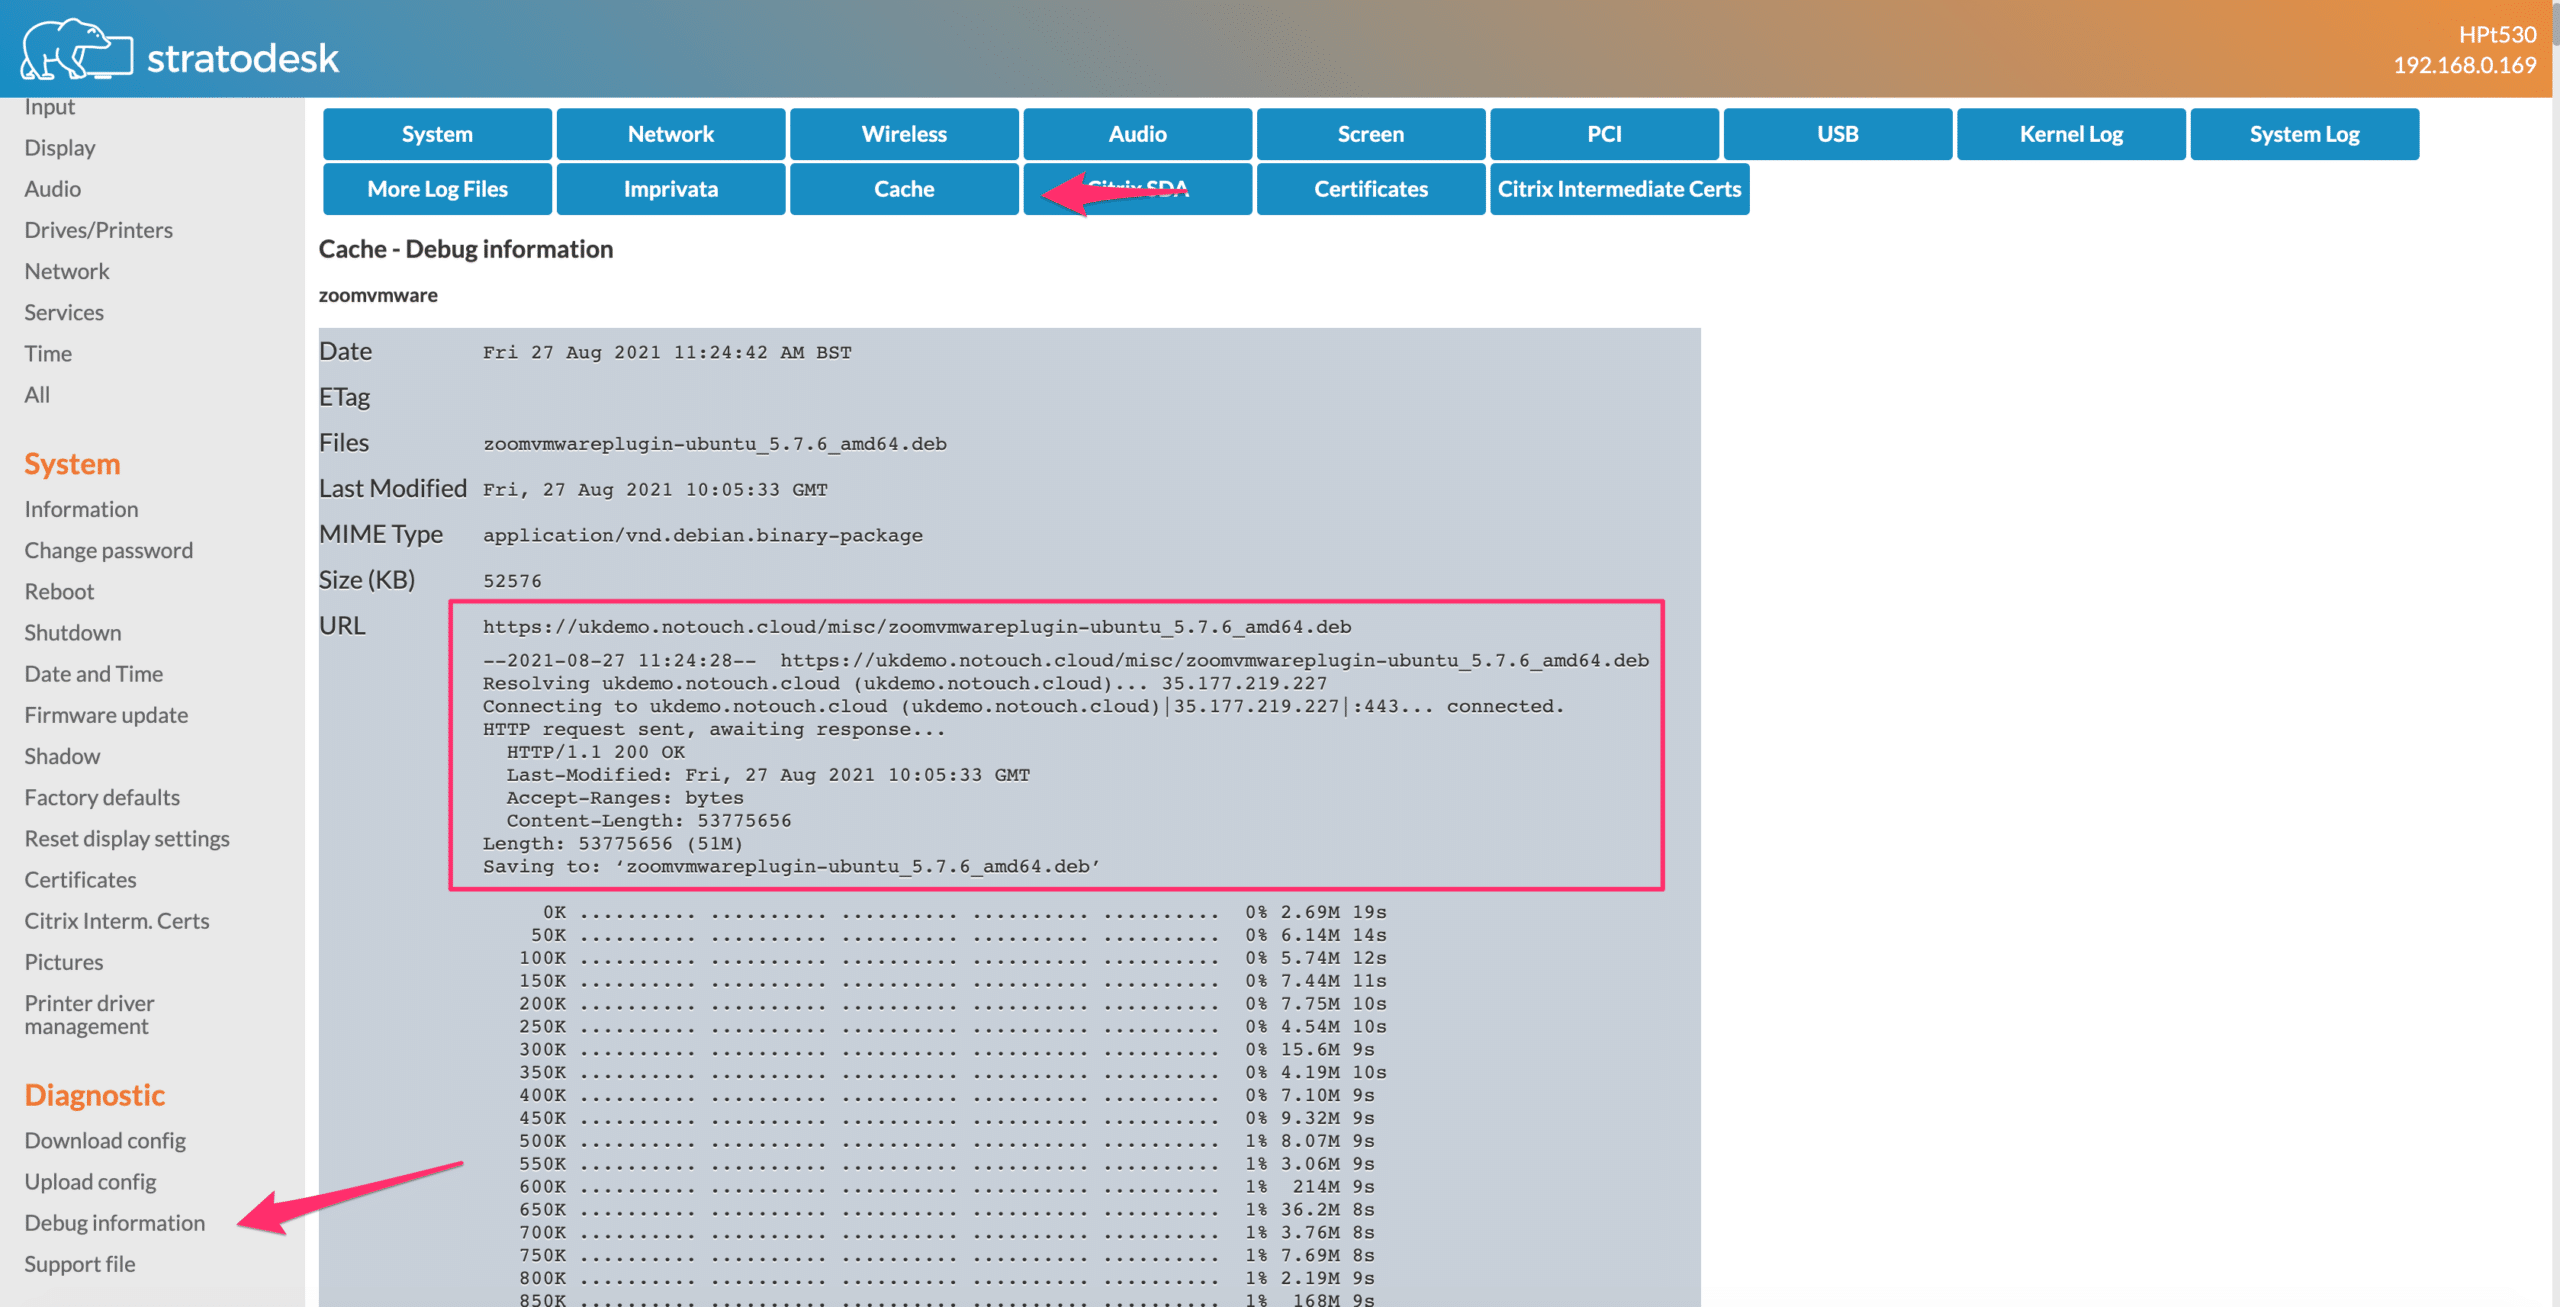The image size is (2560, 1307).
Task: Open Printer driver management
Action: [90, 1014]
